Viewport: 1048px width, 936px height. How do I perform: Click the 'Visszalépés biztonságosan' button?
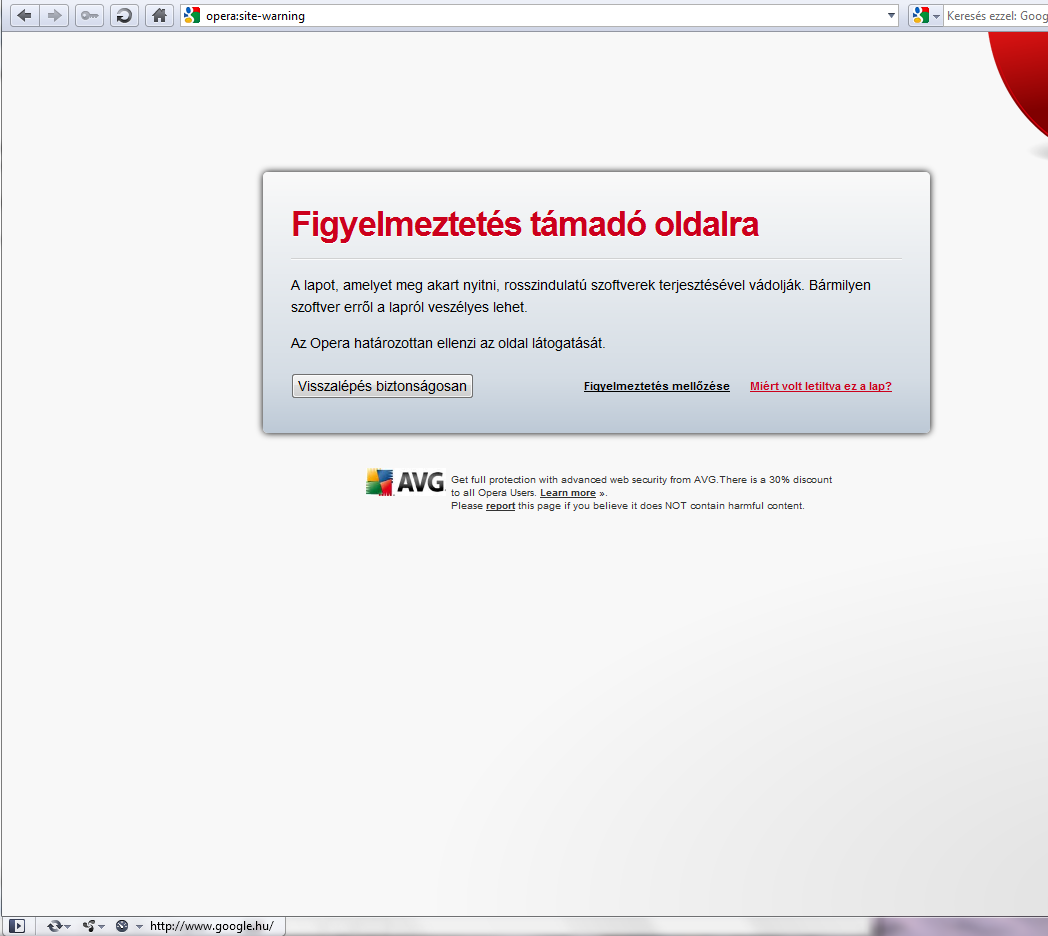(x=382, y=386)
